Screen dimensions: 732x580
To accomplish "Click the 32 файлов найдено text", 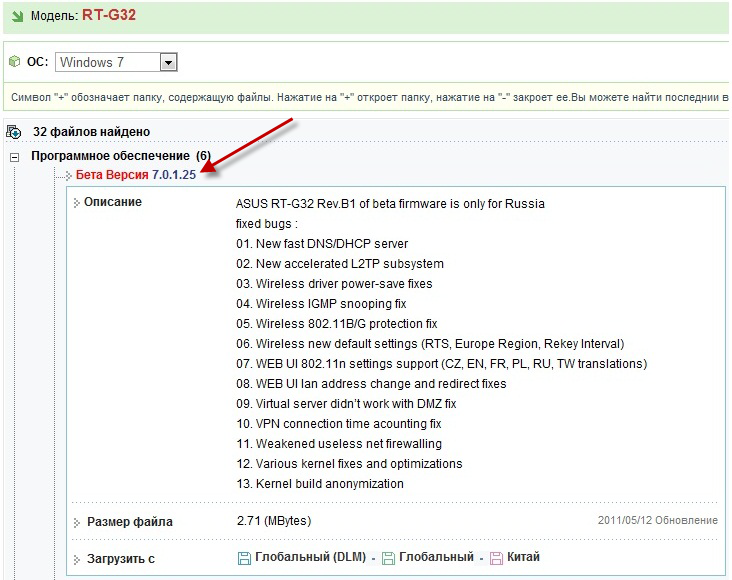I will [91, 132].
